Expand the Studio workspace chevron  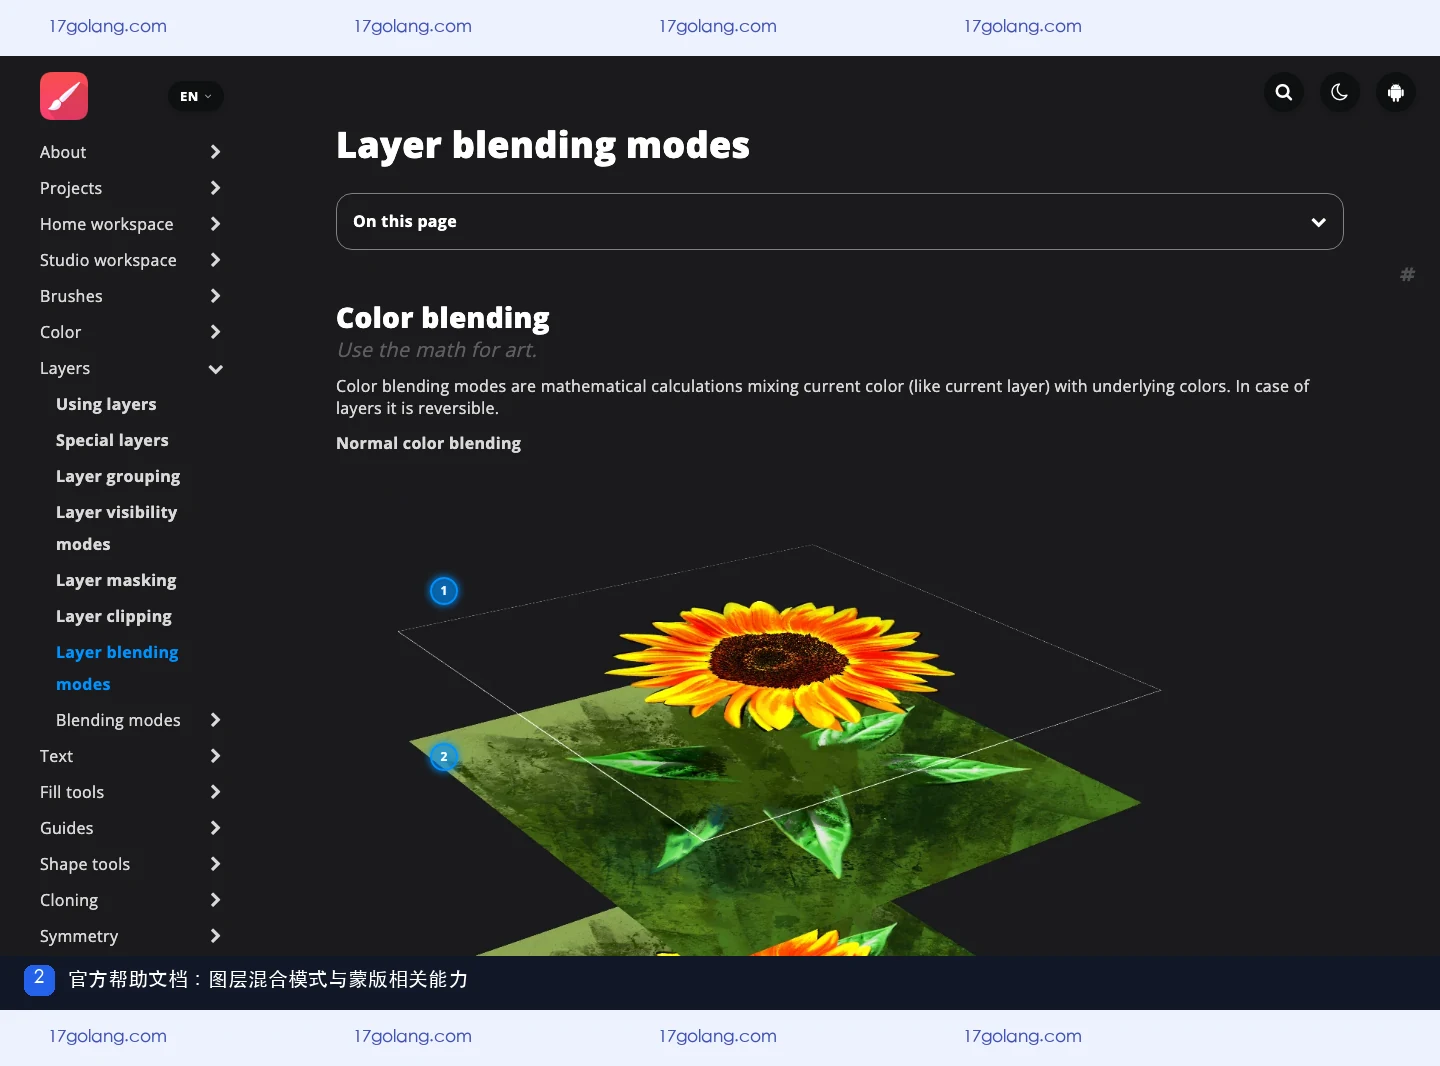[x=215, y=260]
